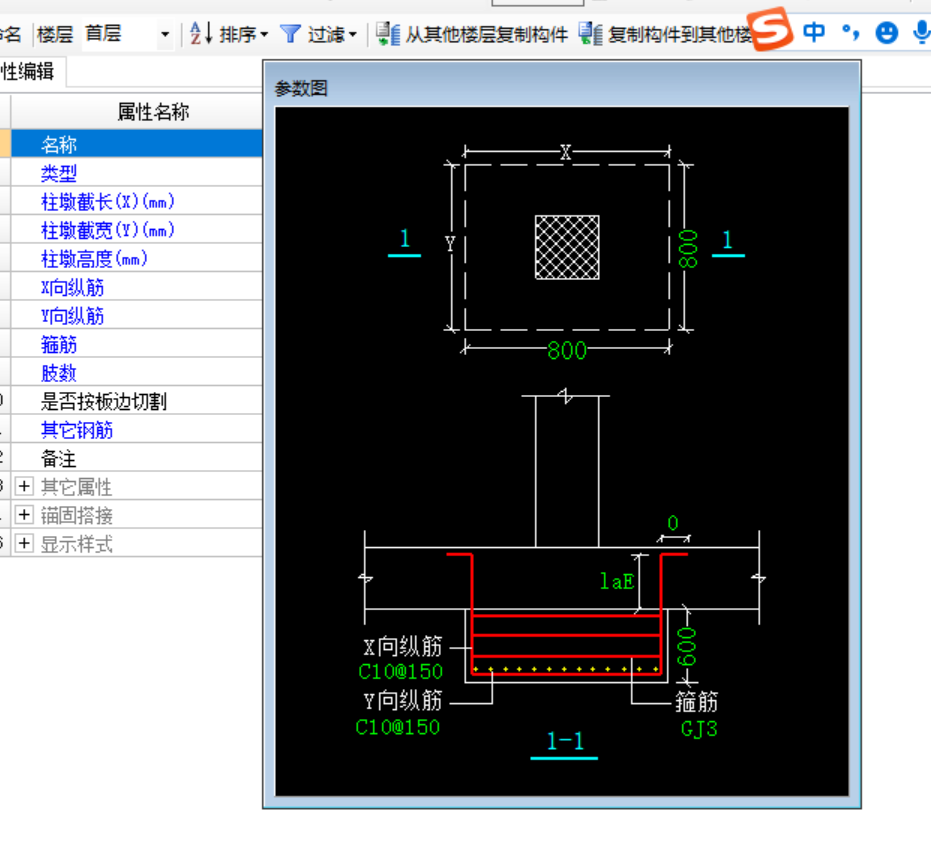This screenshot has height=863, width=931.
Task: Expand the 锚固搭接 group
Action: 24,514
